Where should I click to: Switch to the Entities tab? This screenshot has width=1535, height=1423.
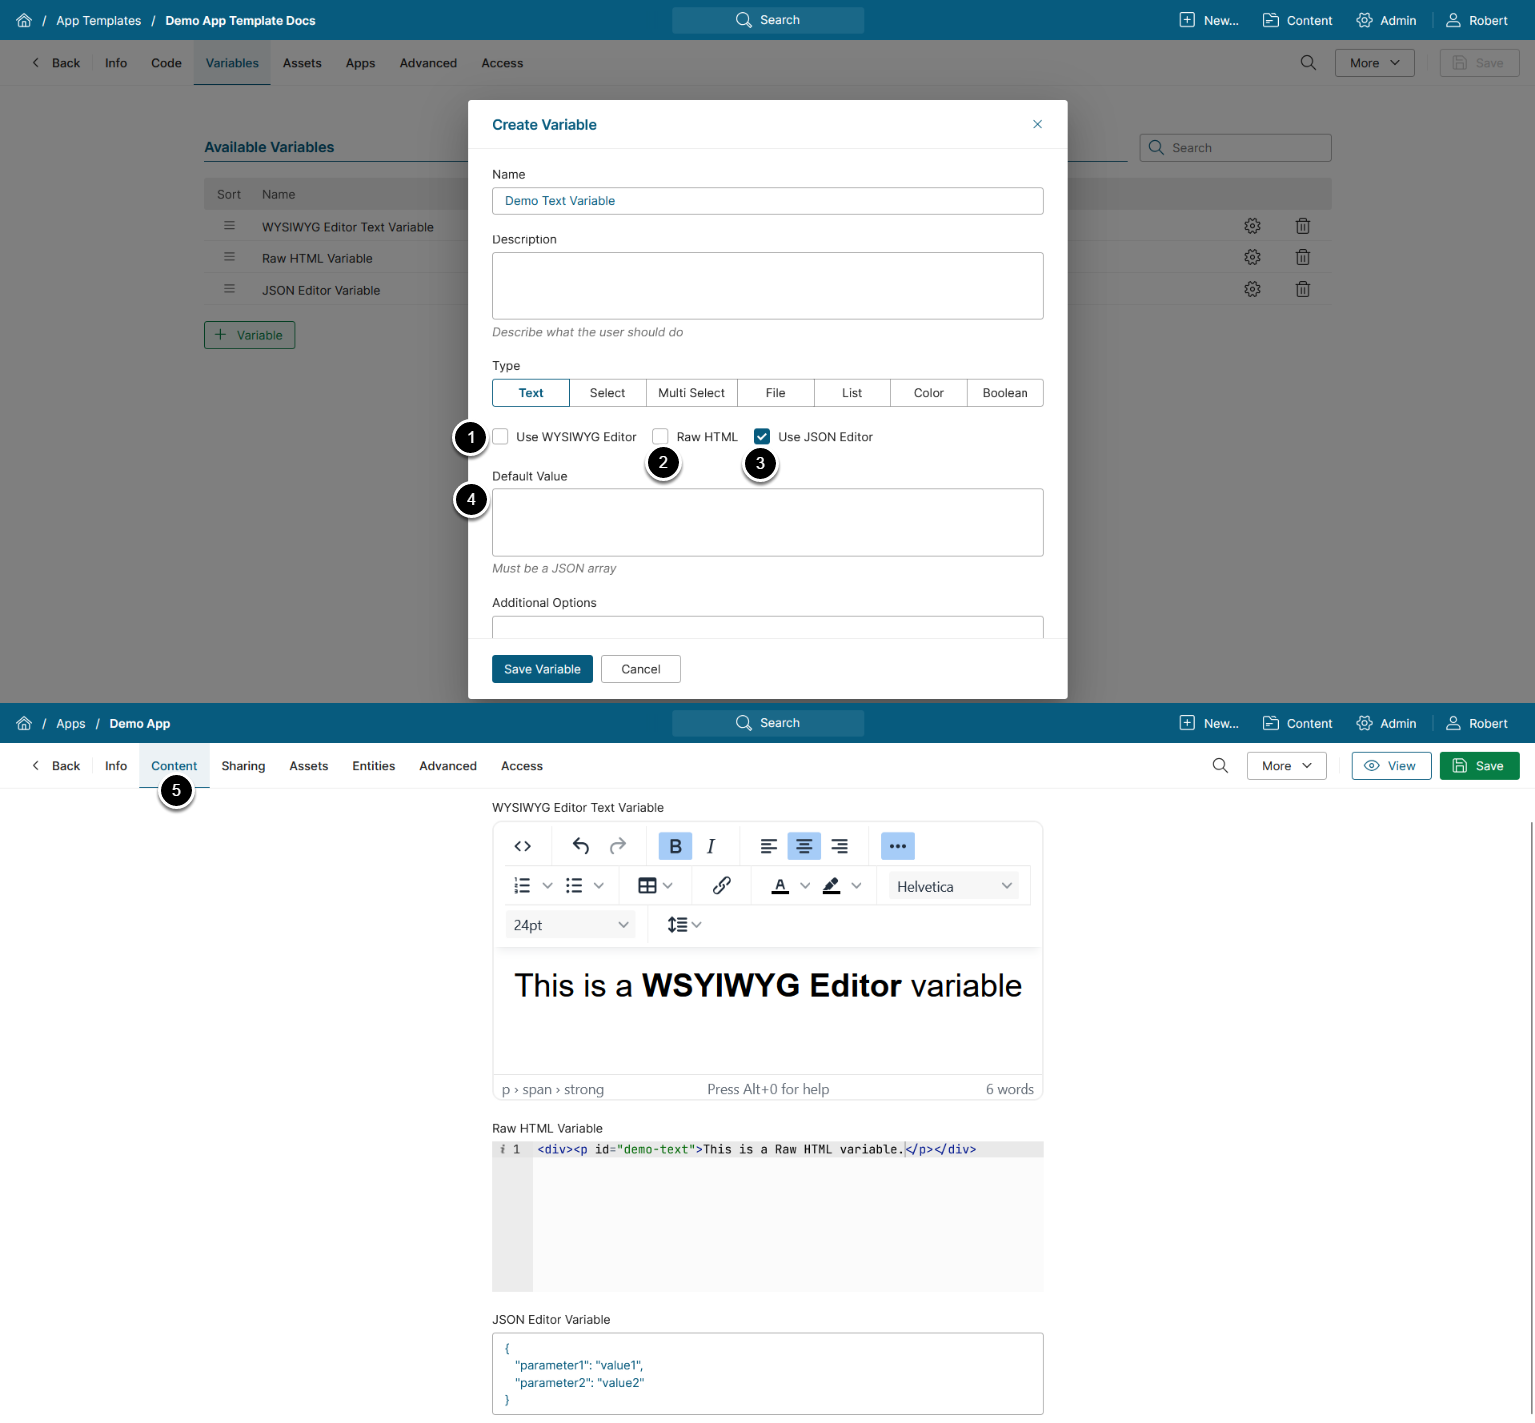(374, 766)
